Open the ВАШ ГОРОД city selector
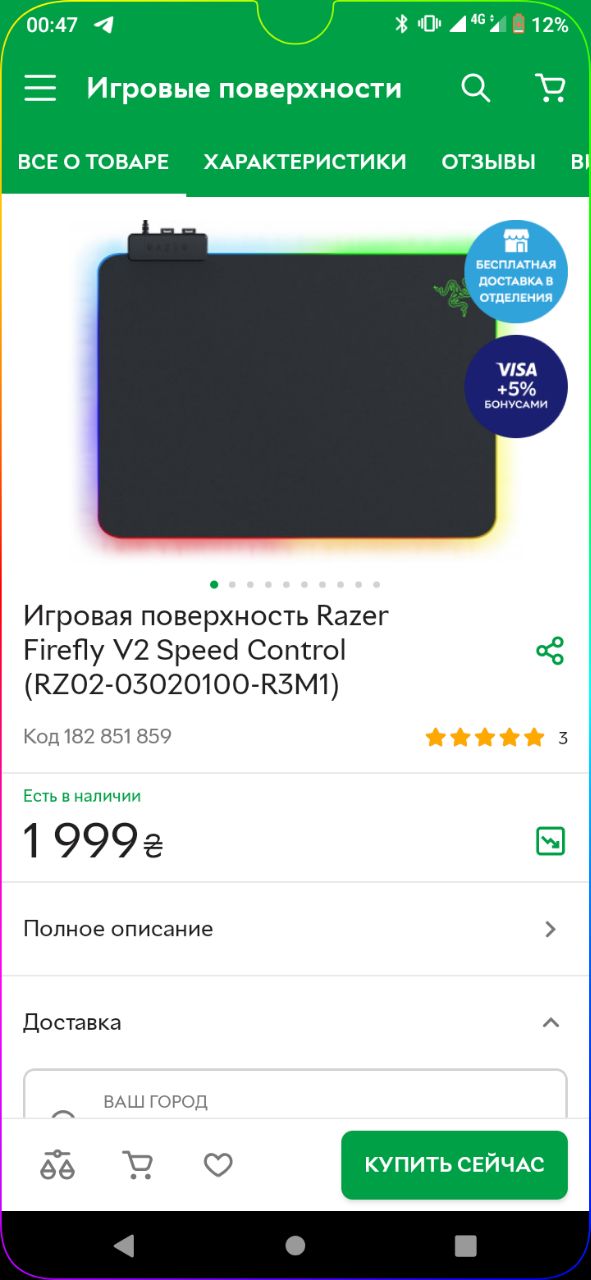The image size is (591, 1280). point(295,1094)
